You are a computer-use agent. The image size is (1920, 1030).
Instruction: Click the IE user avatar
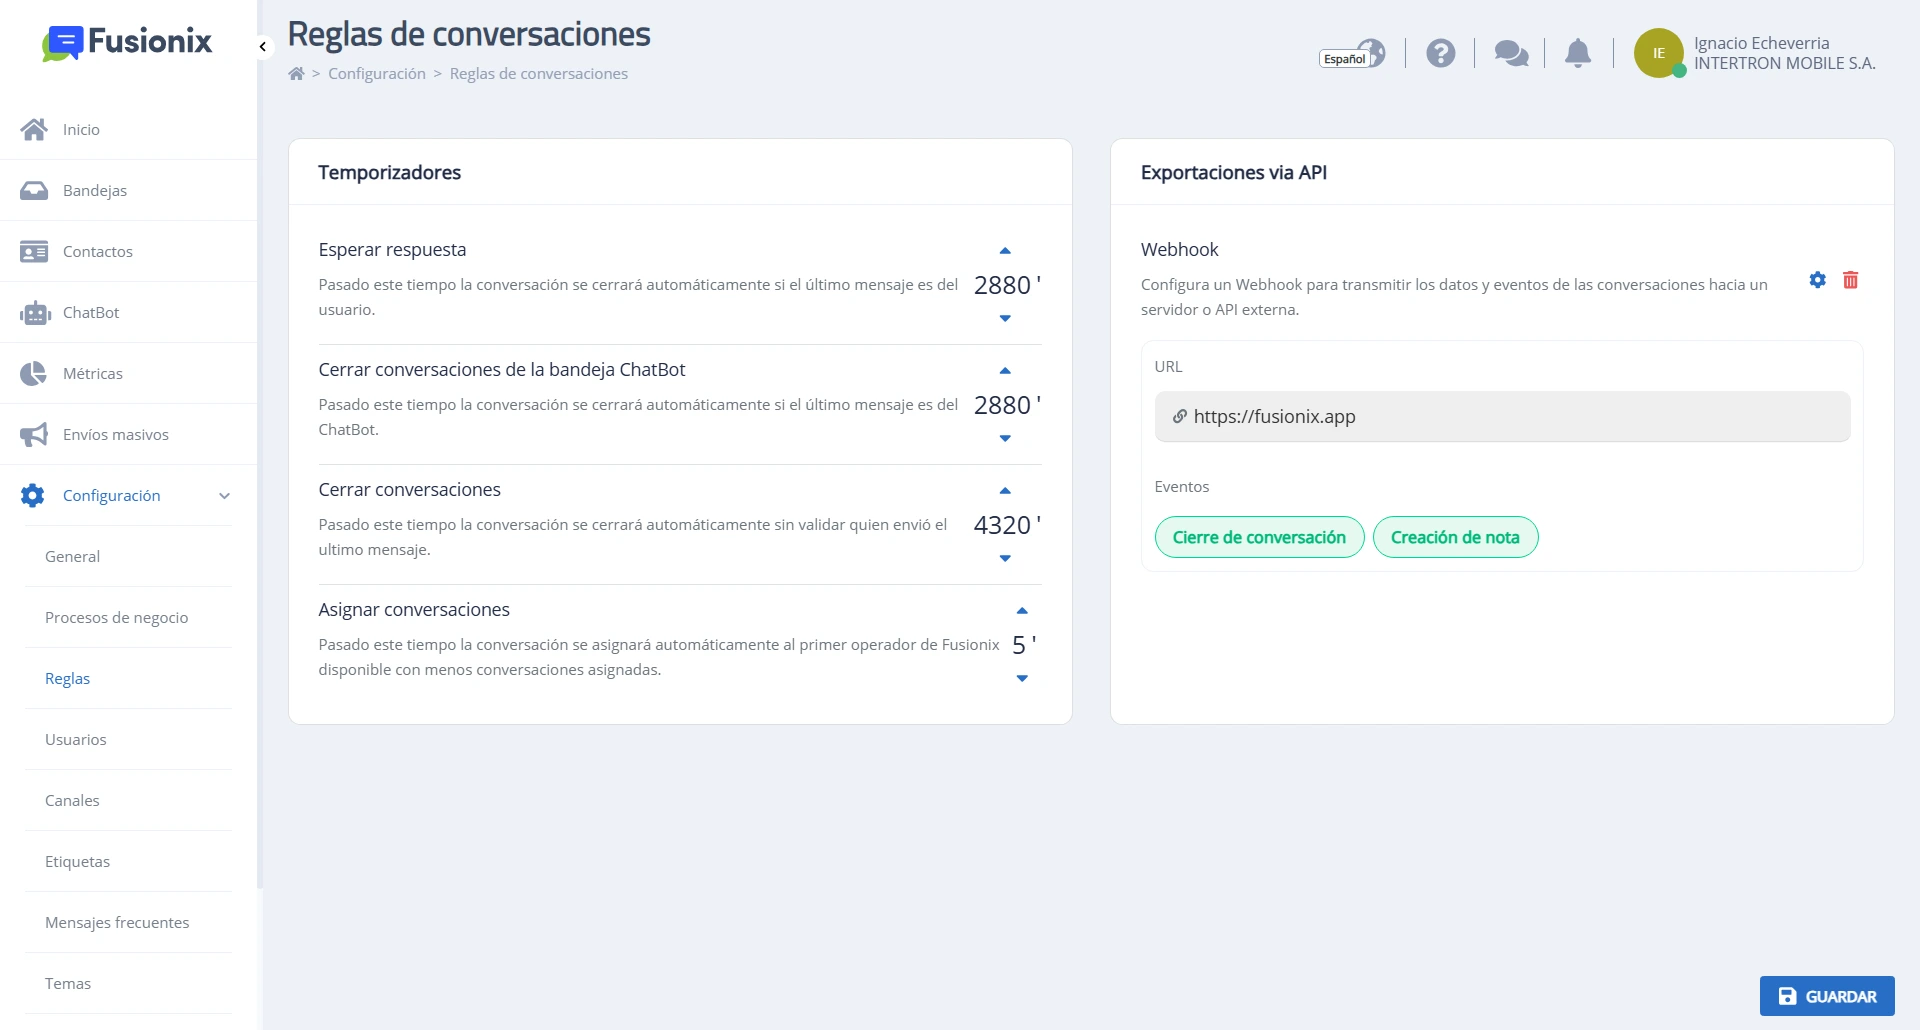point(1659,53)
